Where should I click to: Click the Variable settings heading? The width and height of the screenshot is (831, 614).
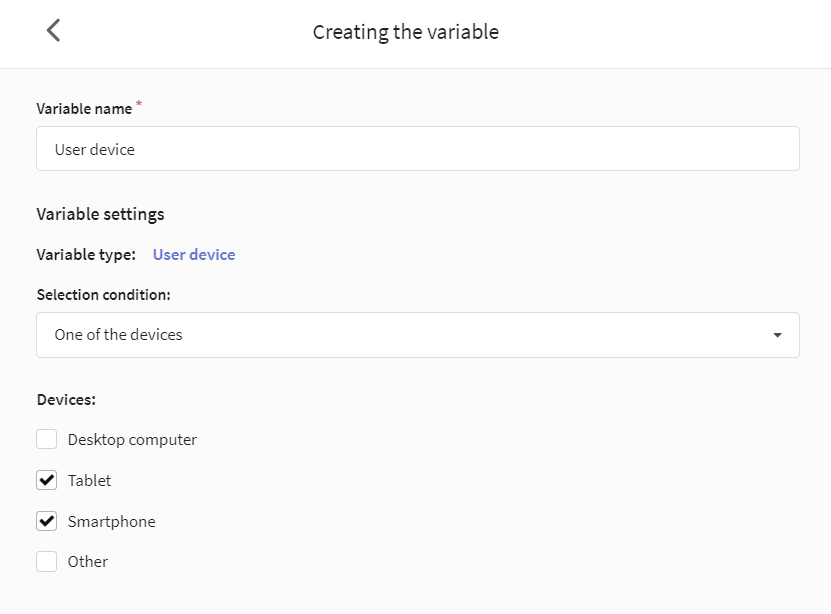100,214
